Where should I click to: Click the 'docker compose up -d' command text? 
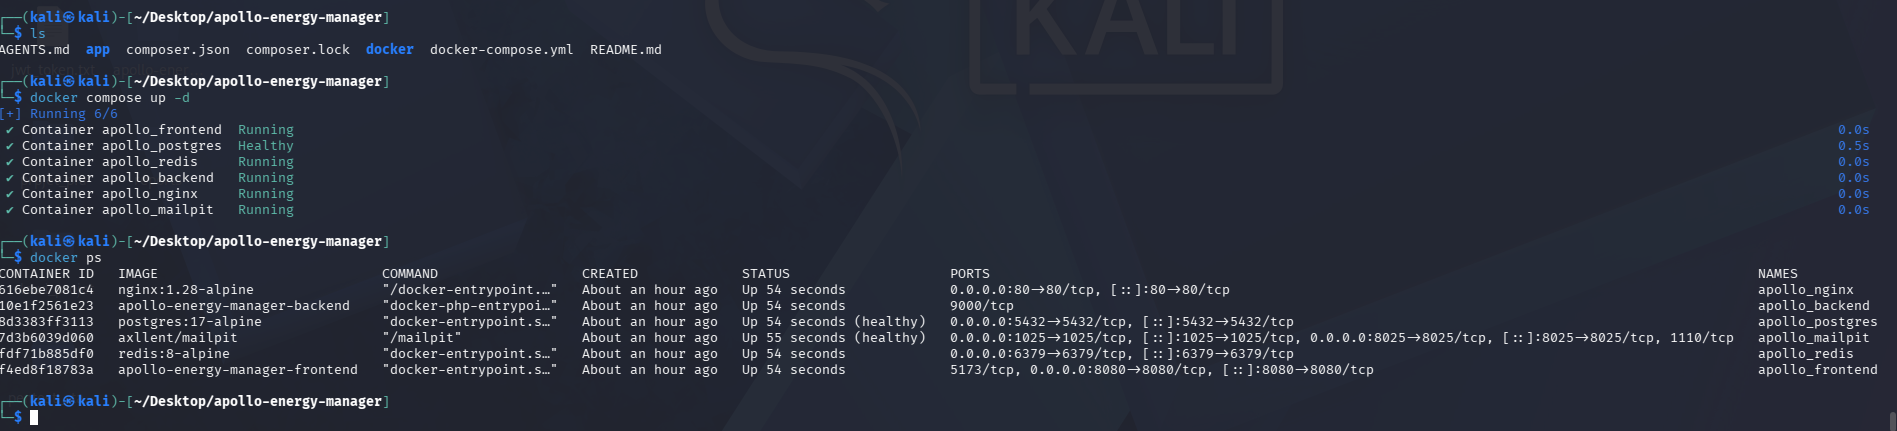pos(110,98)
